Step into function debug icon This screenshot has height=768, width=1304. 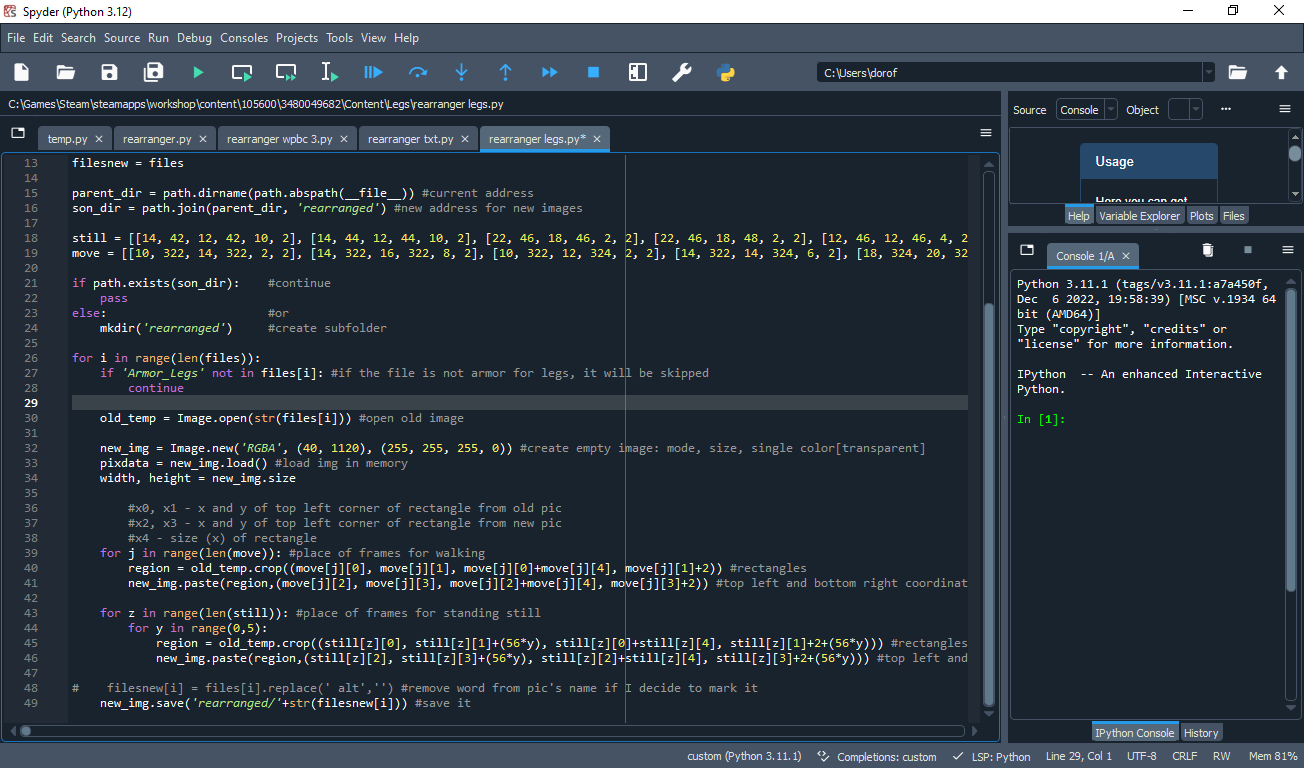tap(462, 72)
